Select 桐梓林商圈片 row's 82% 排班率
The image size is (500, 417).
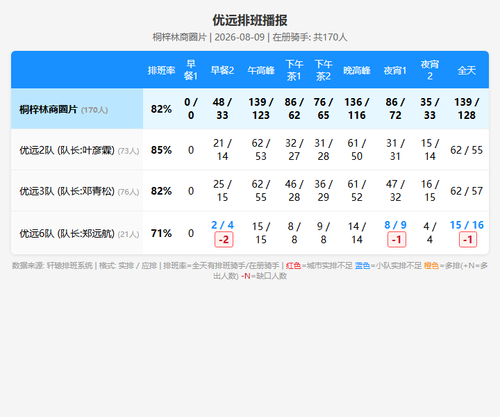161,109
